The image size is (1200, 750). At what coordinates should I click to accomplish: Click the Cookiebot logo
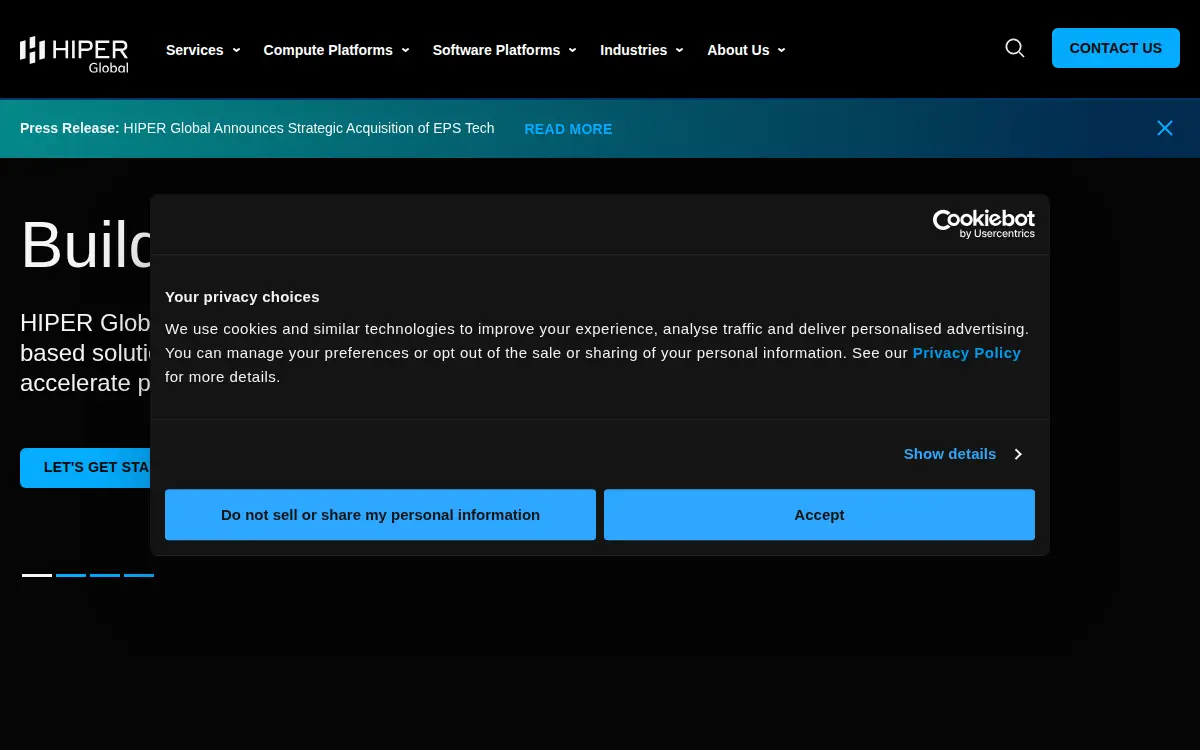[x=984, y=224]
